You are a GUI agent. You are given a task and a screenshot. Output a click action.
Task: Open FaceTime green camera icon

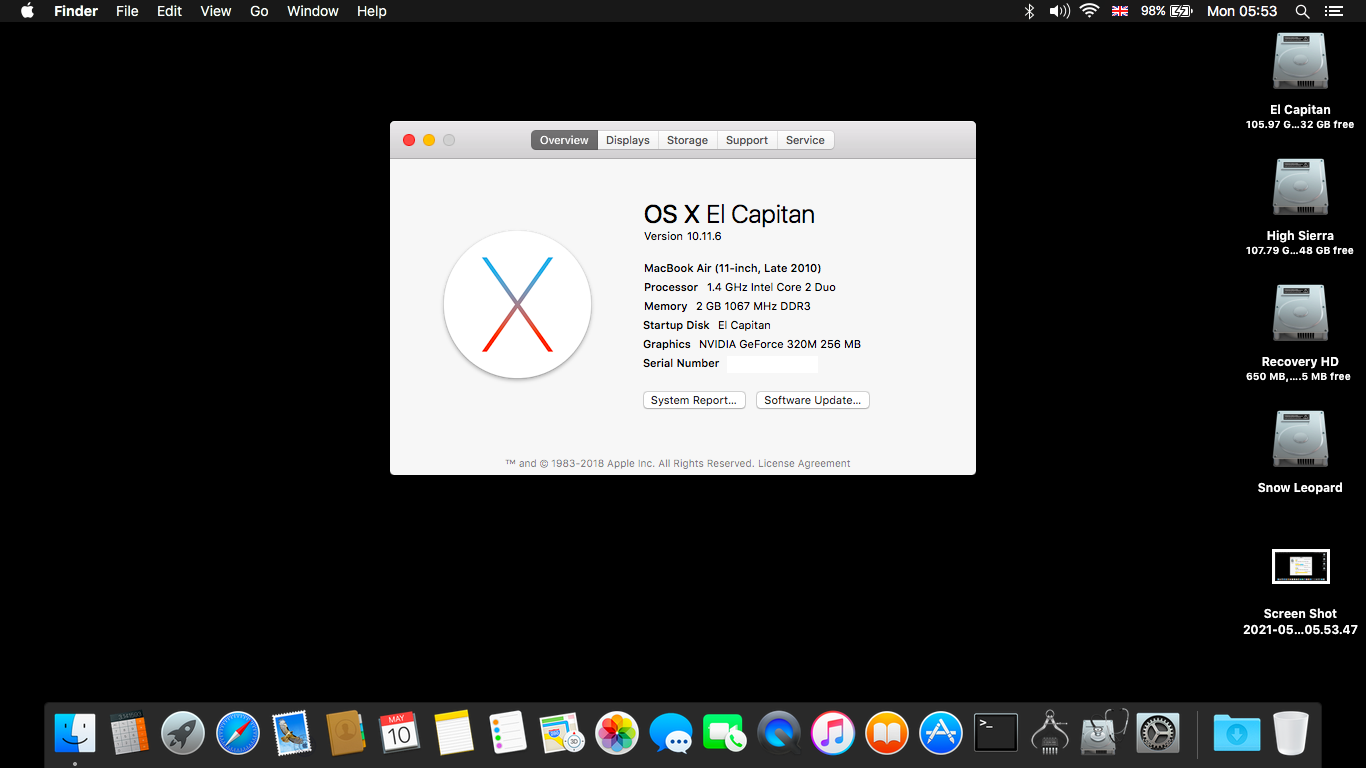[724, 733]
